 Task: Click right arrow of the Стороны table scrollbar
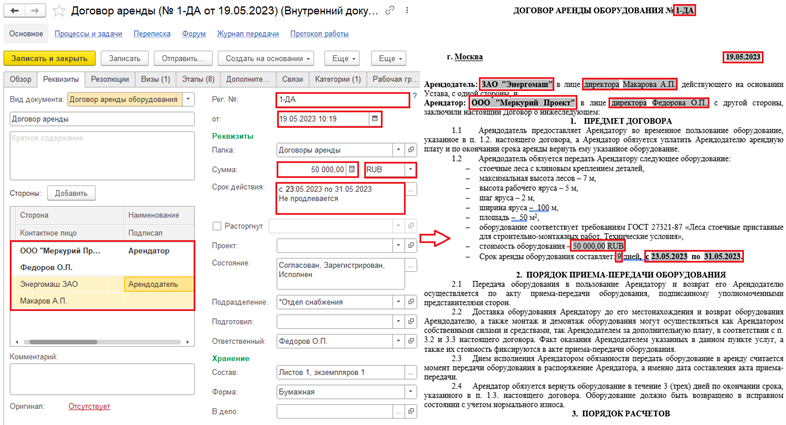pos(187,342)
